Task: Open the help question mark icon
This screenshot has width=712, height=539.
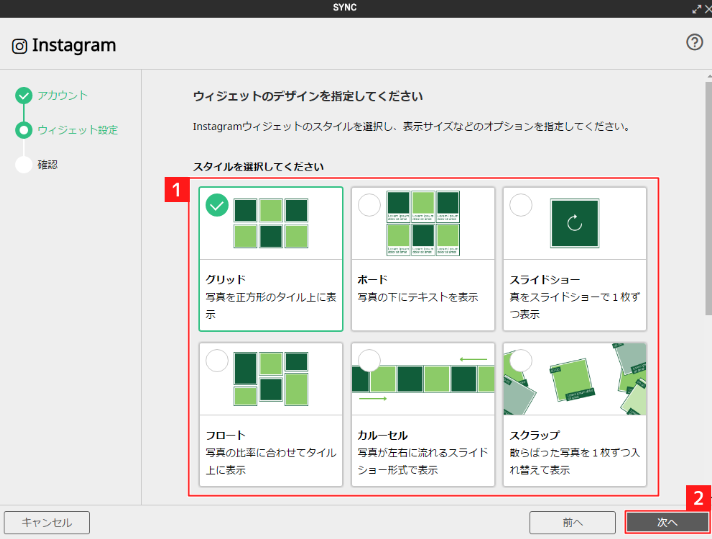Action: (695, 42)
